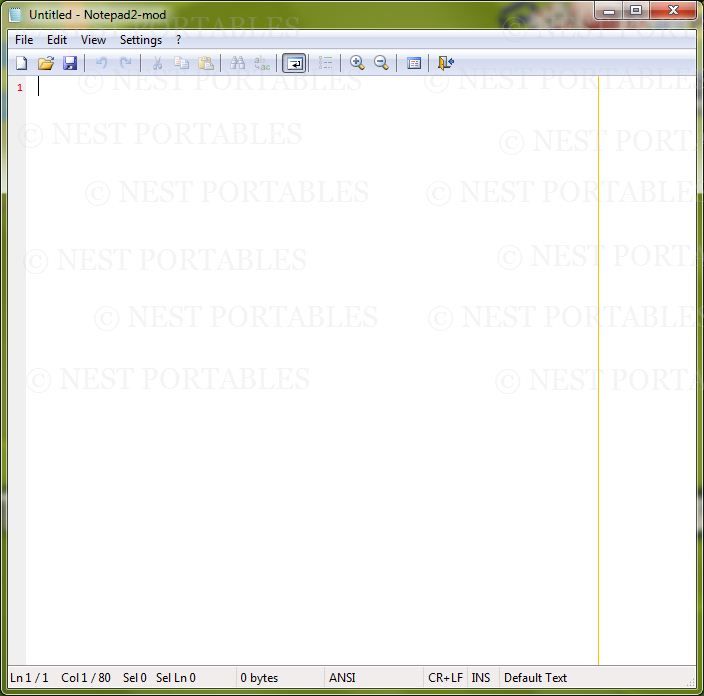Image resolution: width=704 pixels, height=696 pixels.
Task: Click the Zoom In magnifier icon
Action: coord(357,63)
